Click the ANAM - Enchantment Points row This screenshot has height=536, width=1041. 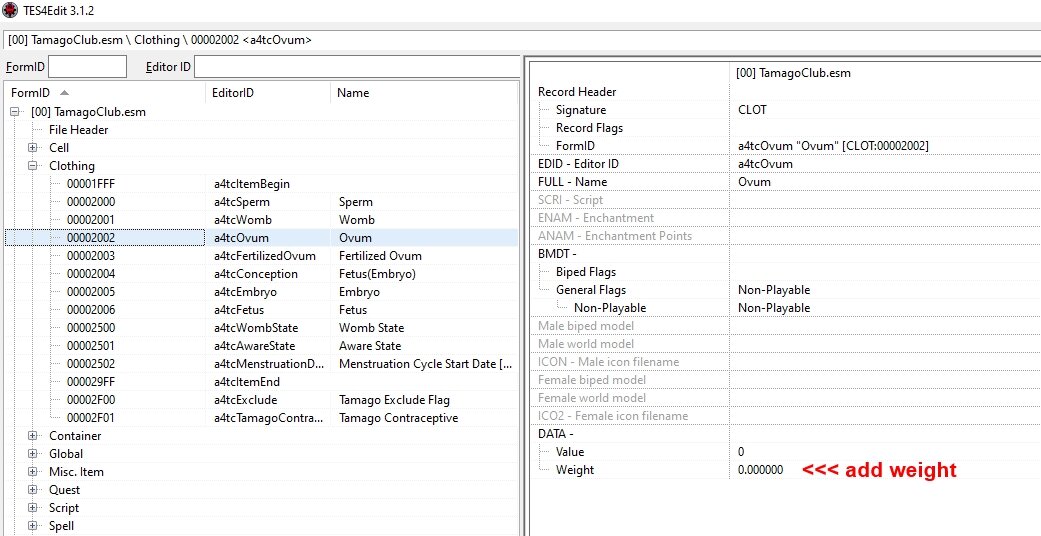(x=785, y=235)
